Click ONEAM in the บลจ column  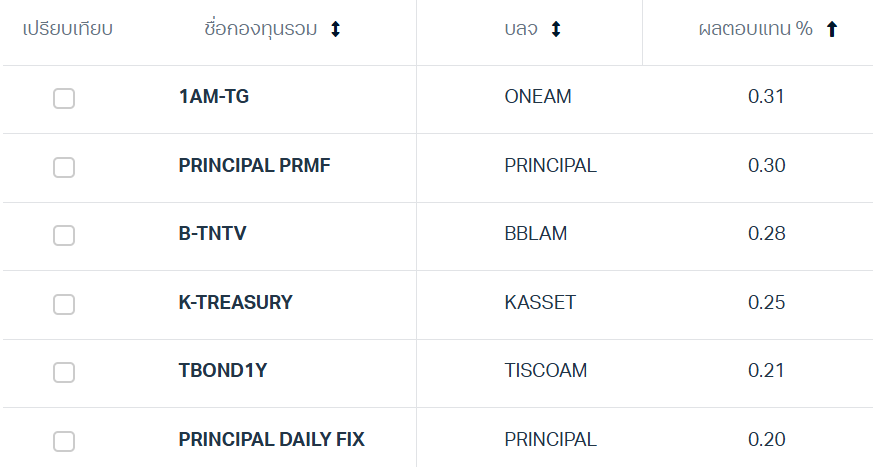point(538,97)
